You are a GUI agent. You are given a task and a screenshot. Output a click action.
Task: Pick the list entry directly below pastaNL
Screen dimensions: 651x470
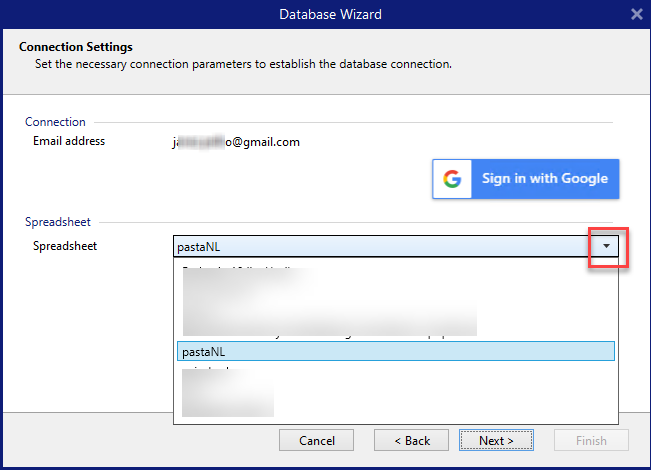click(x=220, y=370)
